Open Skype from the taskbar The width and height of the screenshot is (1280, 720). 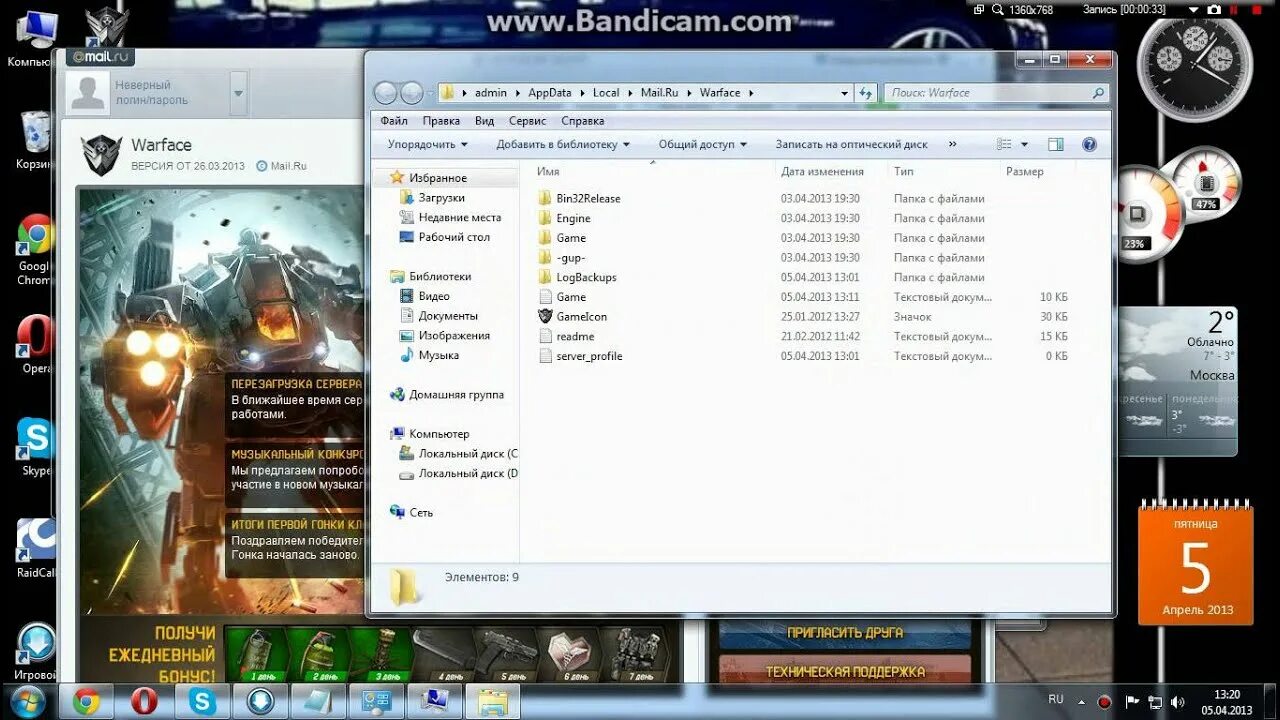[202, 702]
